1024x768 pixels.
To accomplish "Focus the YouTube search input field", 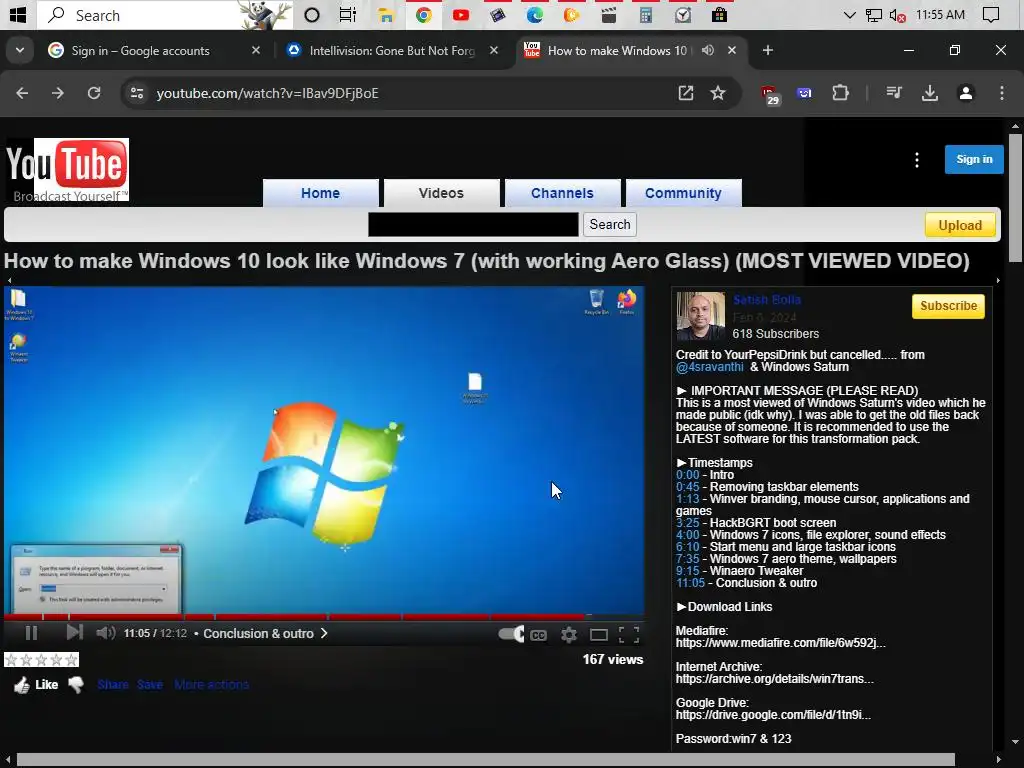I will [x=473, y=225].
